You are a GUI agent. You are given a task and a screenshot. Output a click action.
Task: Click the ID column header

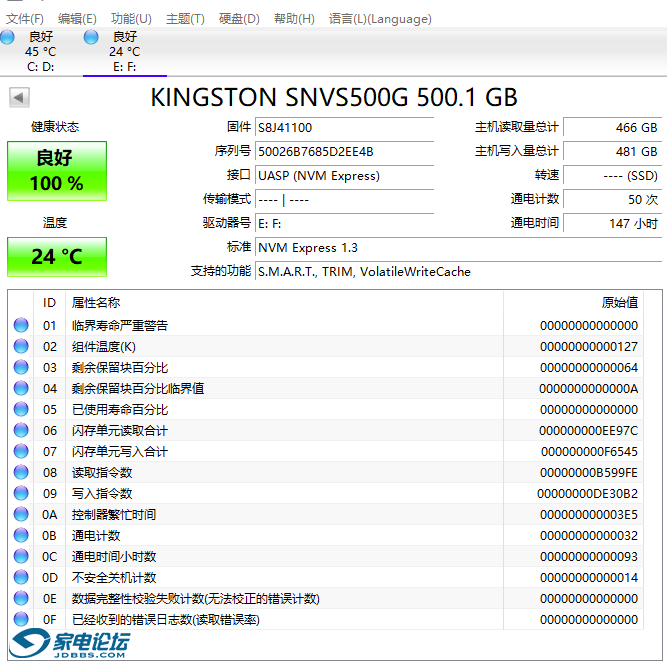(x=50, y=303)
